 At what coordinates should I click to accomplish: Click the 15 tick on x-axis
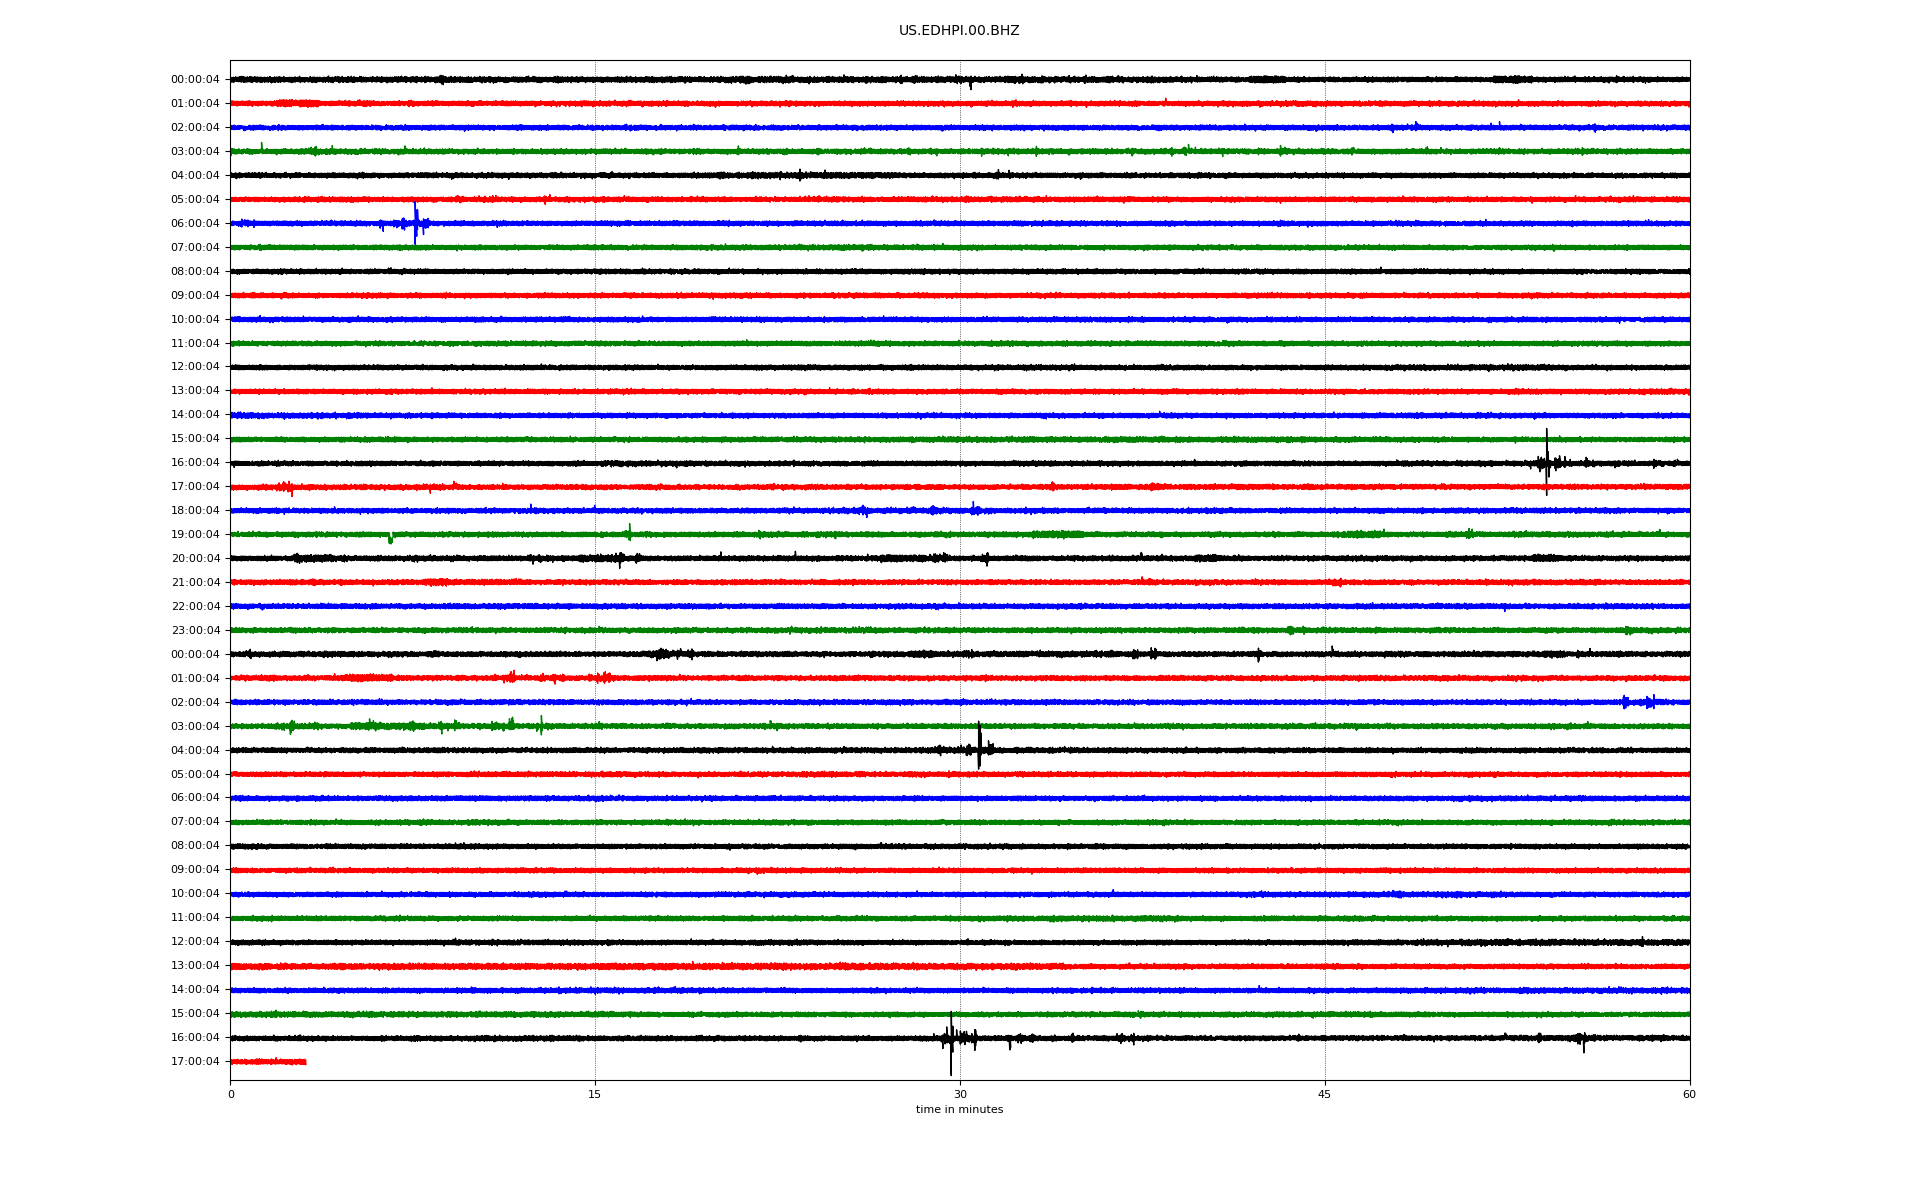(595, 1094)
